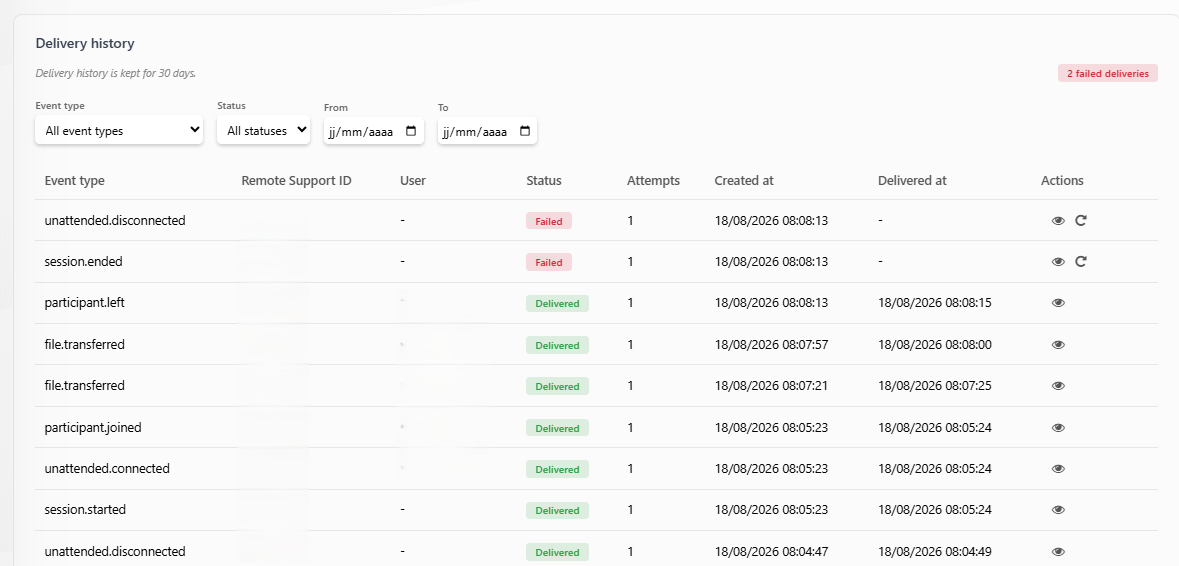Click the 30 days retention note
Screen dimensions: 1179x566
click(x=116, y=74)
